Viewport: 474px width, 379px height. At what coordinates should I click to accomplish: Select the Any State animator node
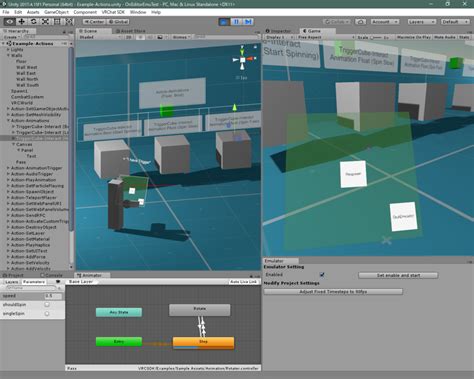click(119, 312)
